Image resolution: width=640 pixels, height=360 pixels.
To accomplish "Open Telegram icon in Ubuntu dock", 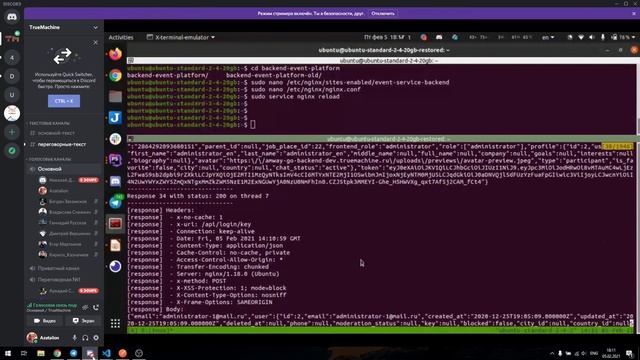I will tap(116, 202).
